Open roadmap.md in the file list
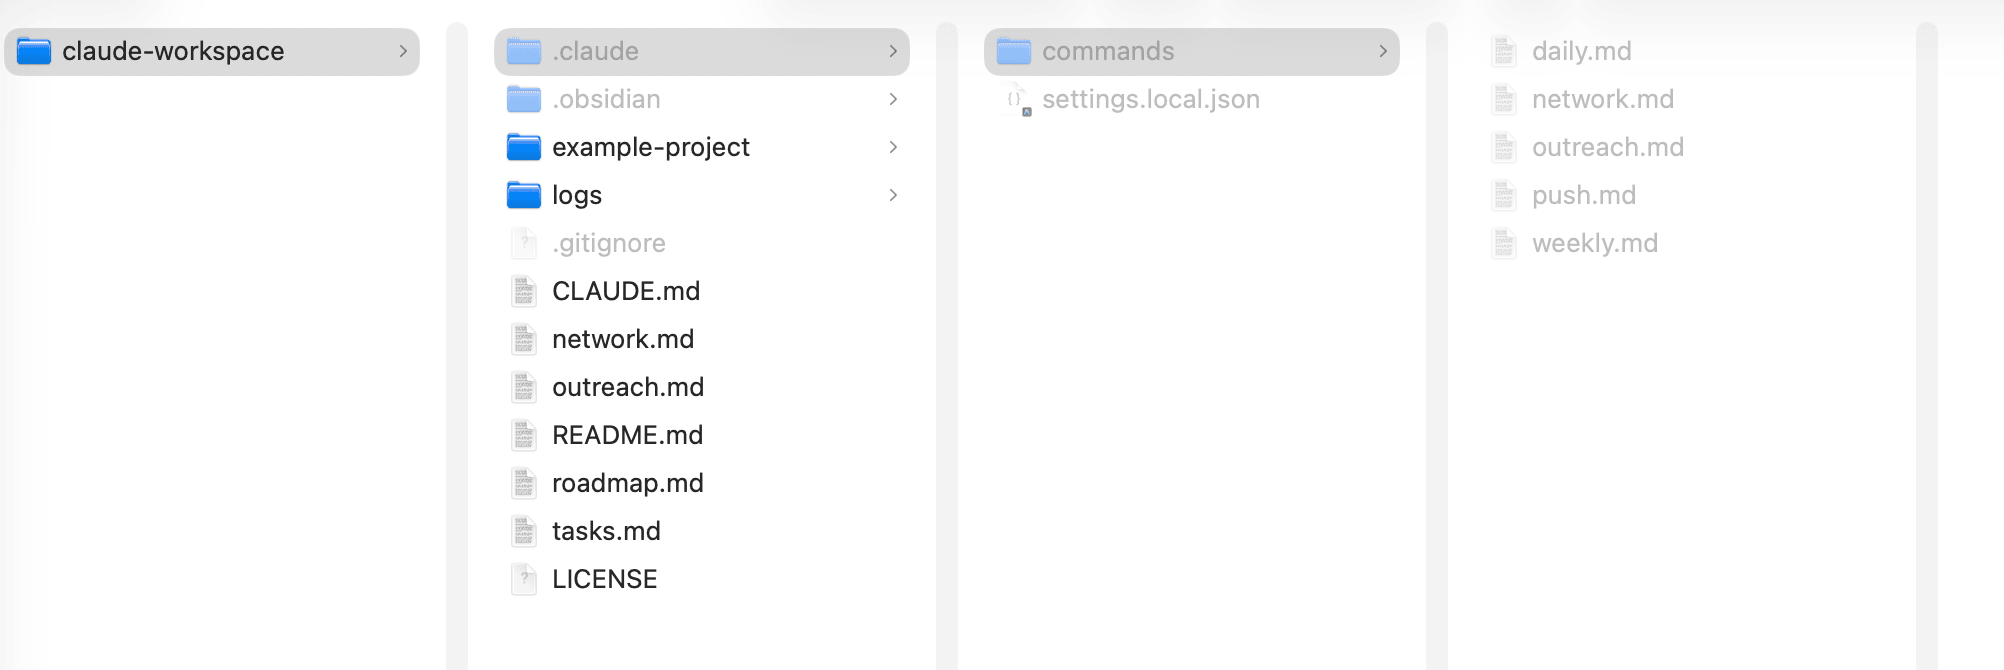 pos(627,483)
